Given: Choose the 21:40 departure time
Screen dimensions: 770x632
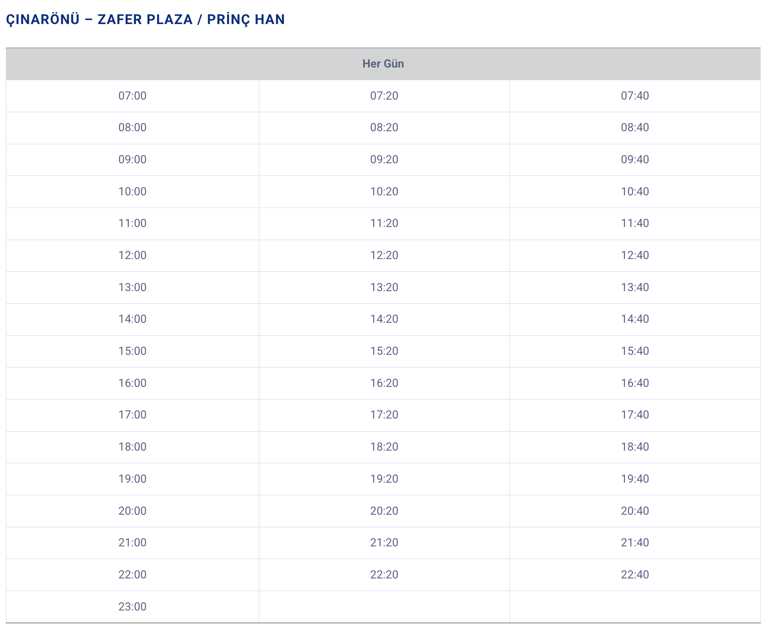Looking at the screenshot, I should [635, 543].
